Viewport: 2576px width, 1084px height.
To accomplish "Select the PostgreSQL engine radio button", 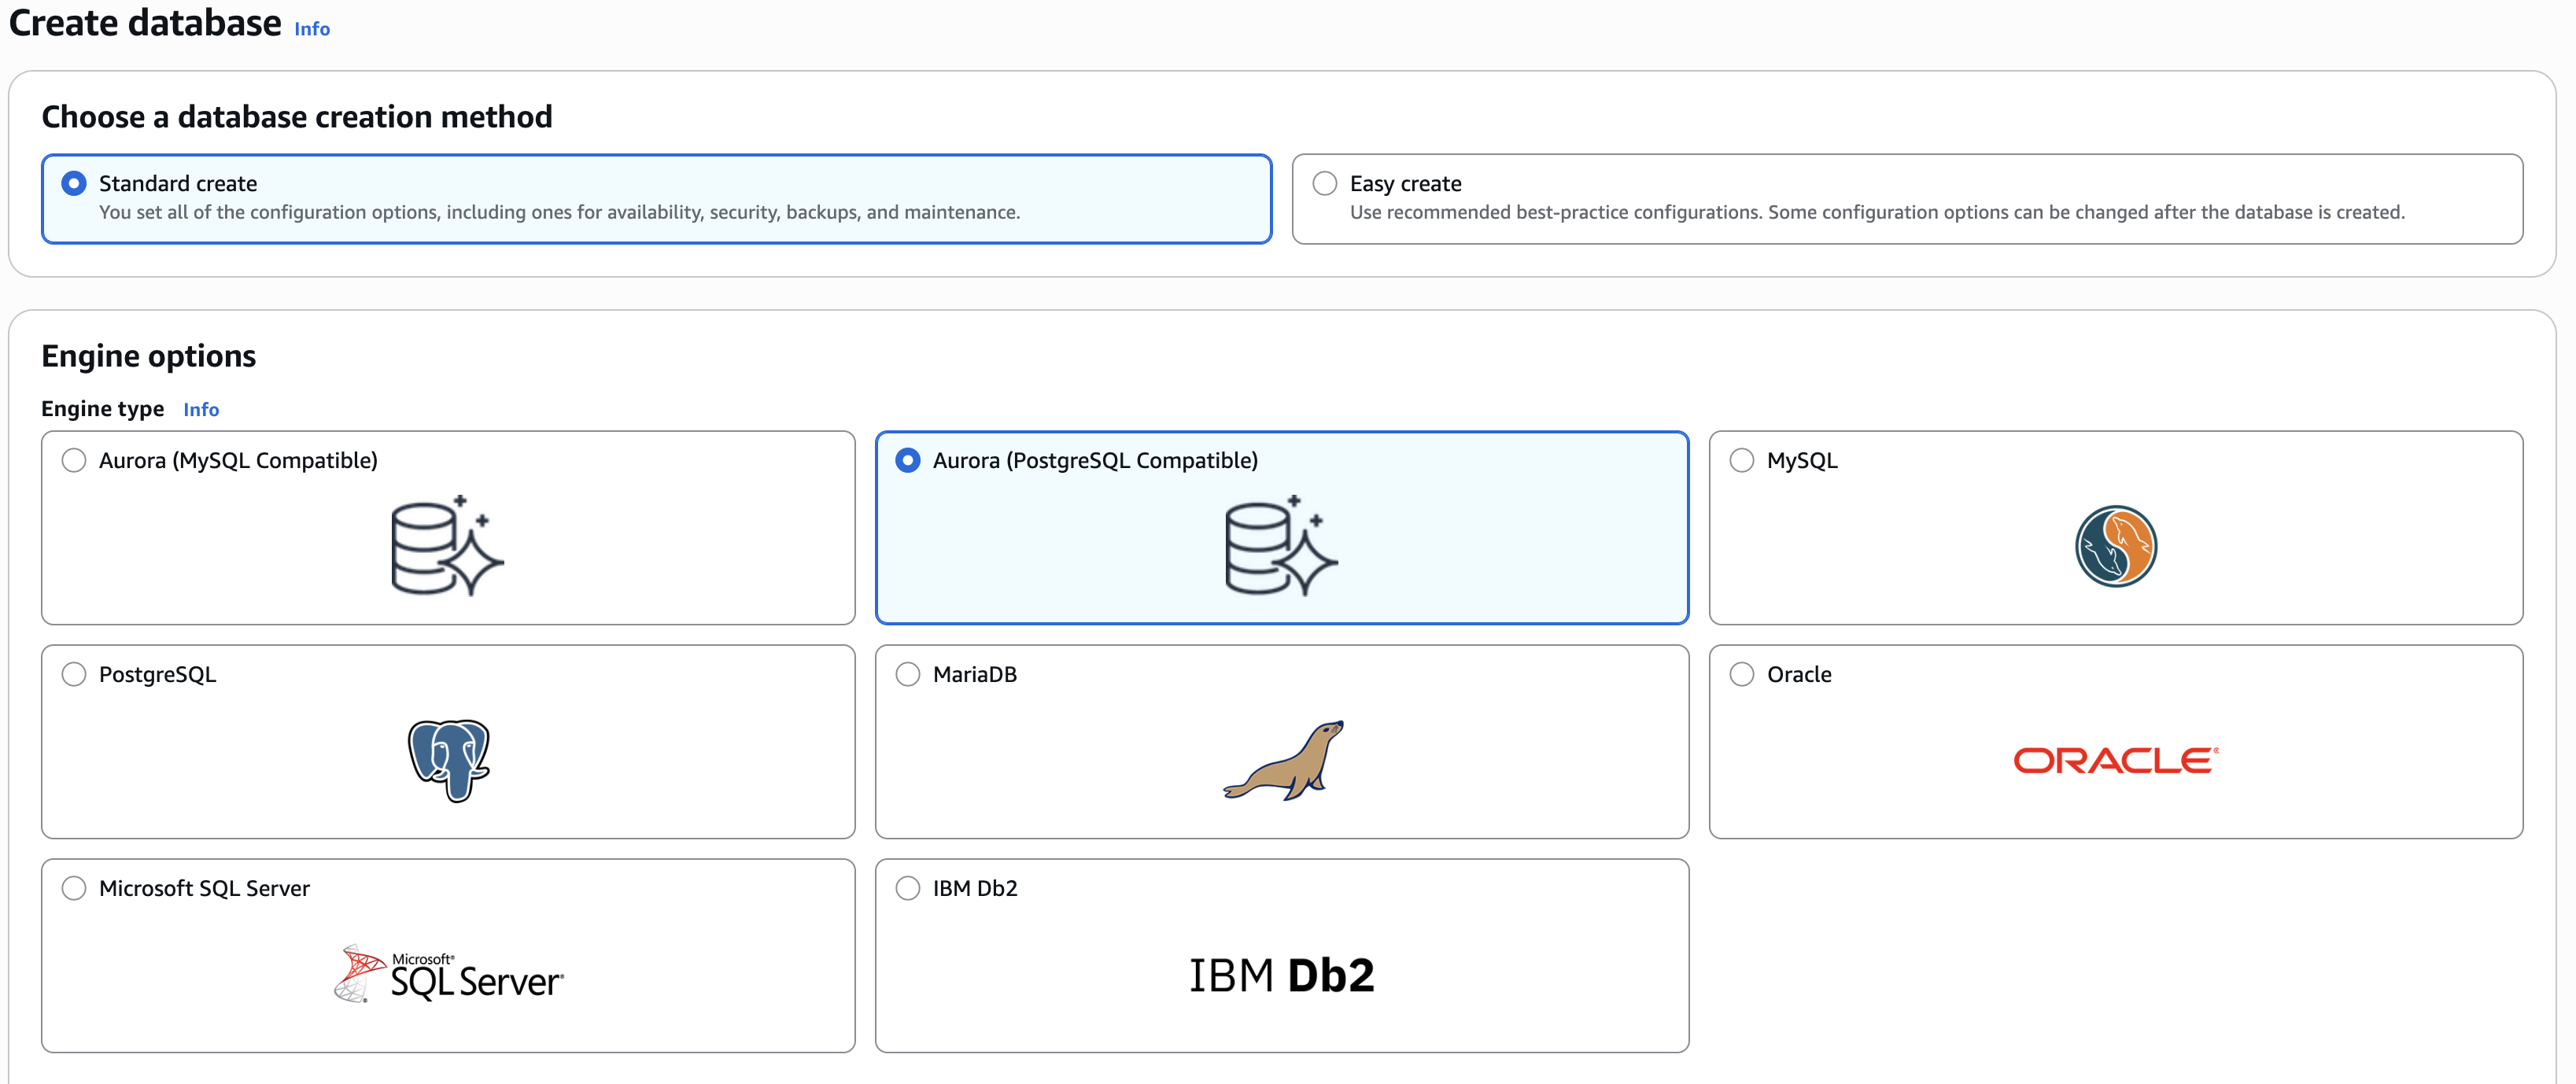I will tap(74, 674).
